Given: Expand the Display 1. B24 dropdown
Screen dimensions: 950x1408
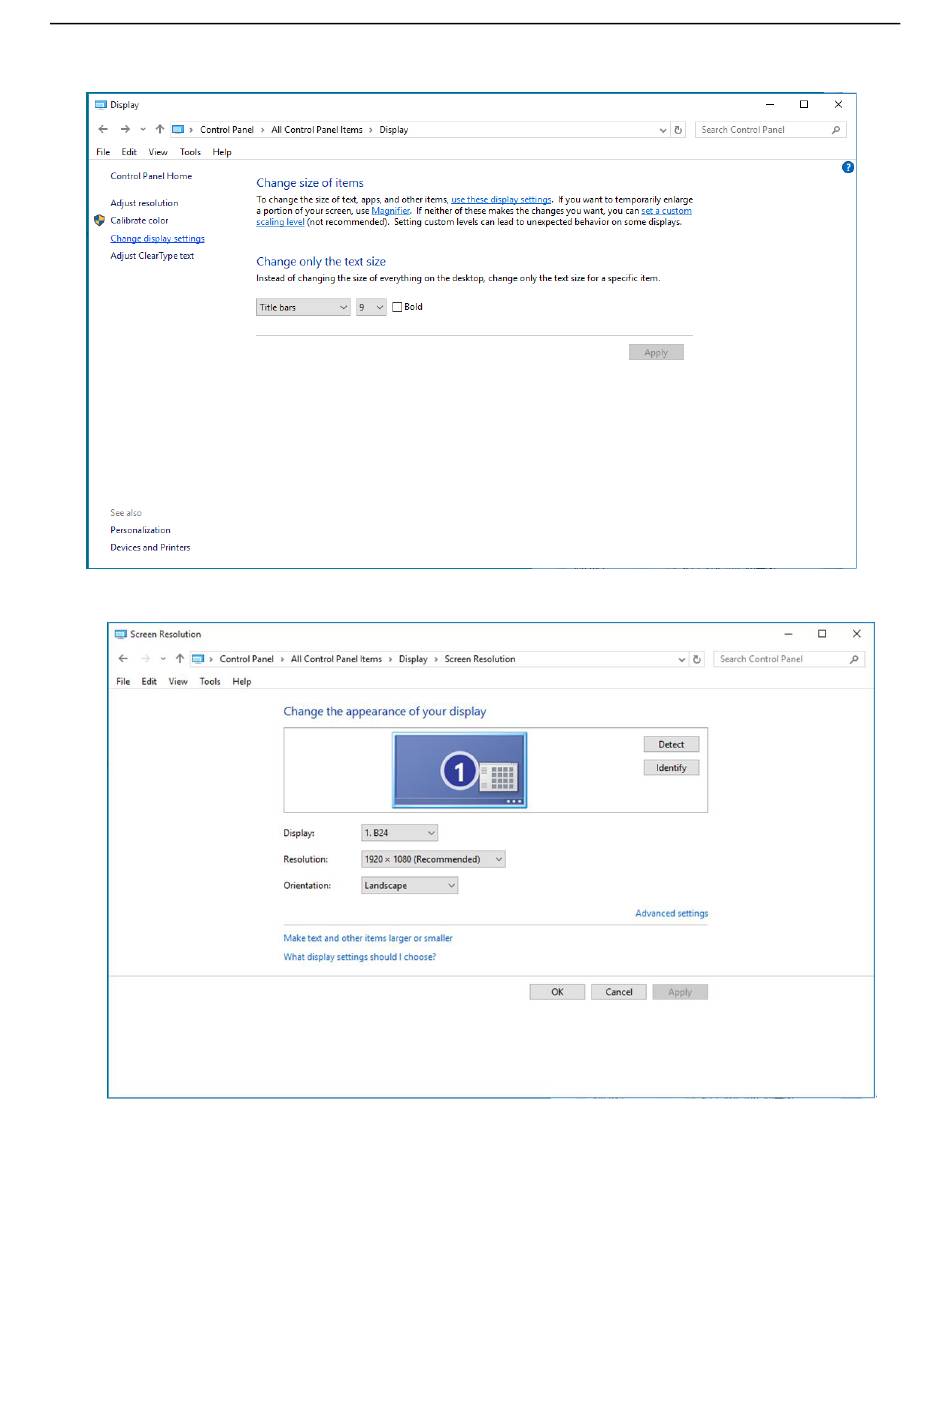Looking at the screenshot, I should (400, 833).
